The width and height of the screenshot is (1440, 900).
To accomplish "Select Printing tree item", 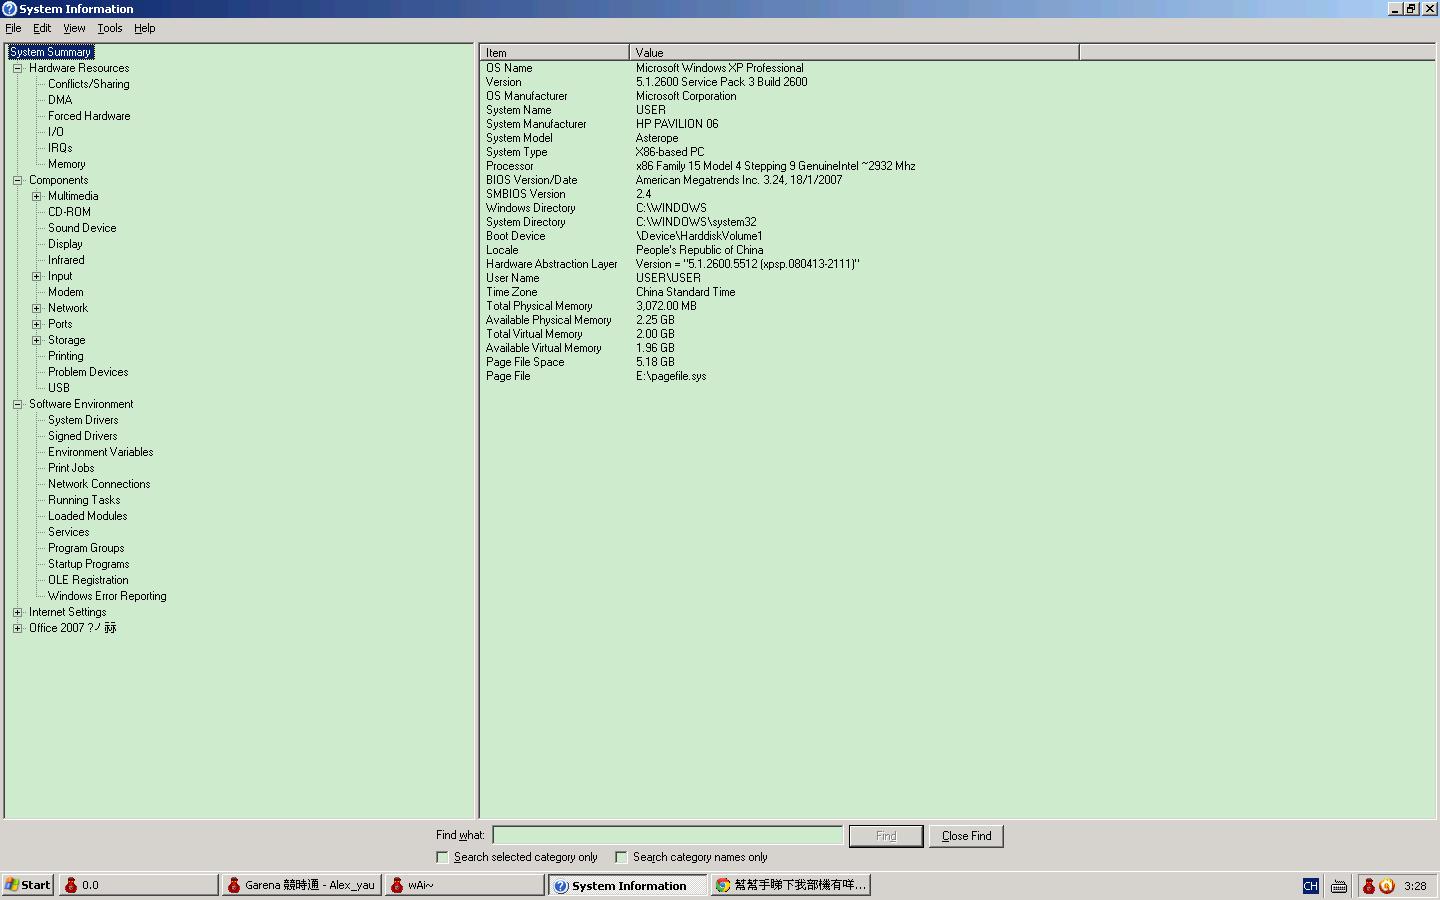I will tap(66, 356).
